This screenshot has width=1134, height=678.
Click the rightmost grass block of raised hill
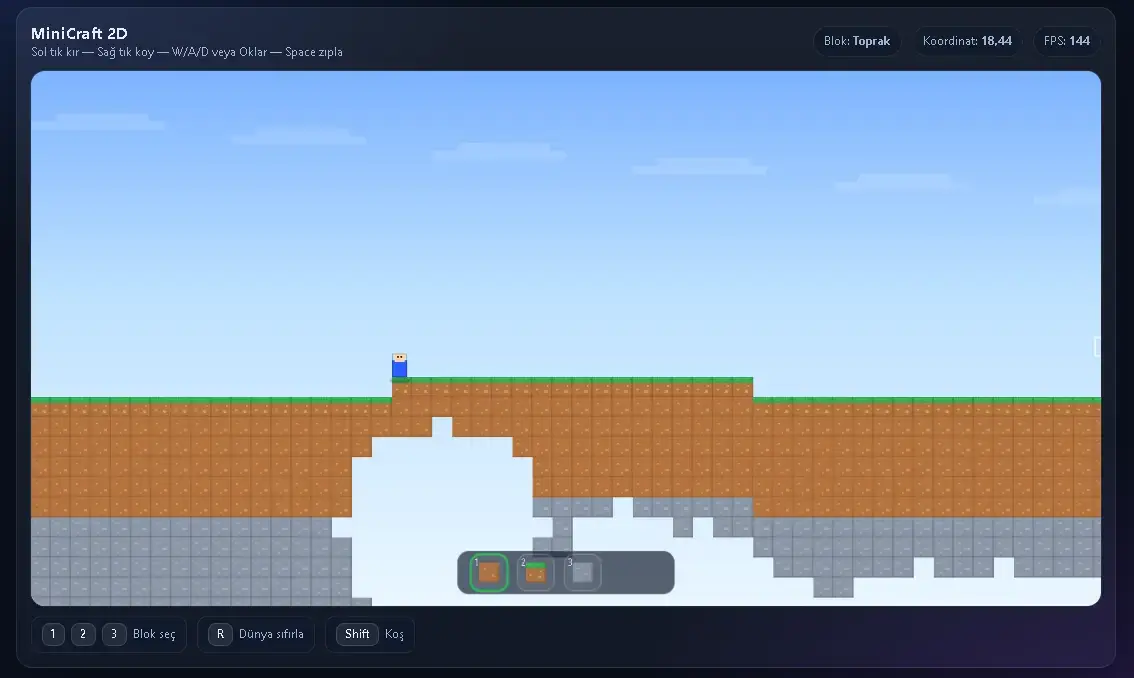(x=742, y=387)
